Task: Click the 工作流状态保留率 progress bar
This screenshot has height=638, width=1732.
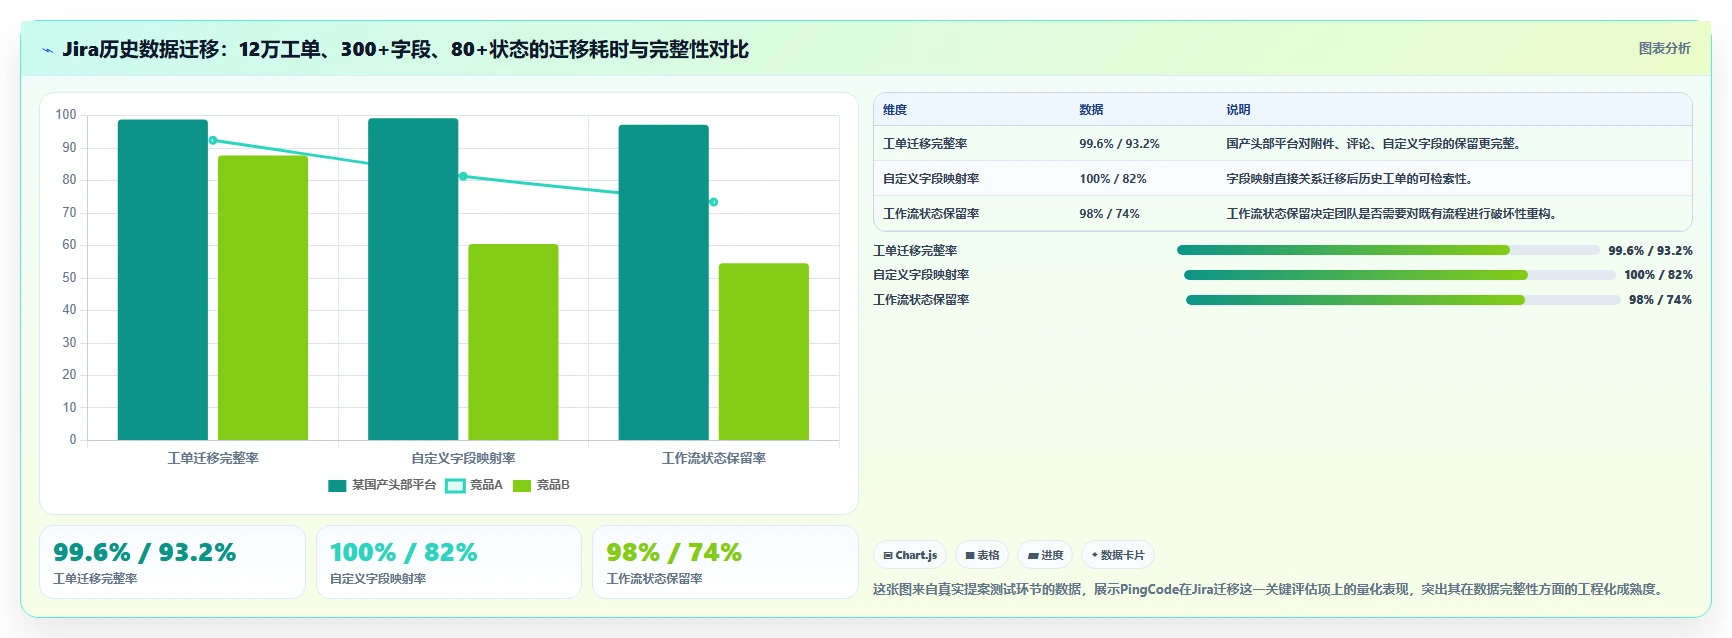Action: [x=1403, y=300]
